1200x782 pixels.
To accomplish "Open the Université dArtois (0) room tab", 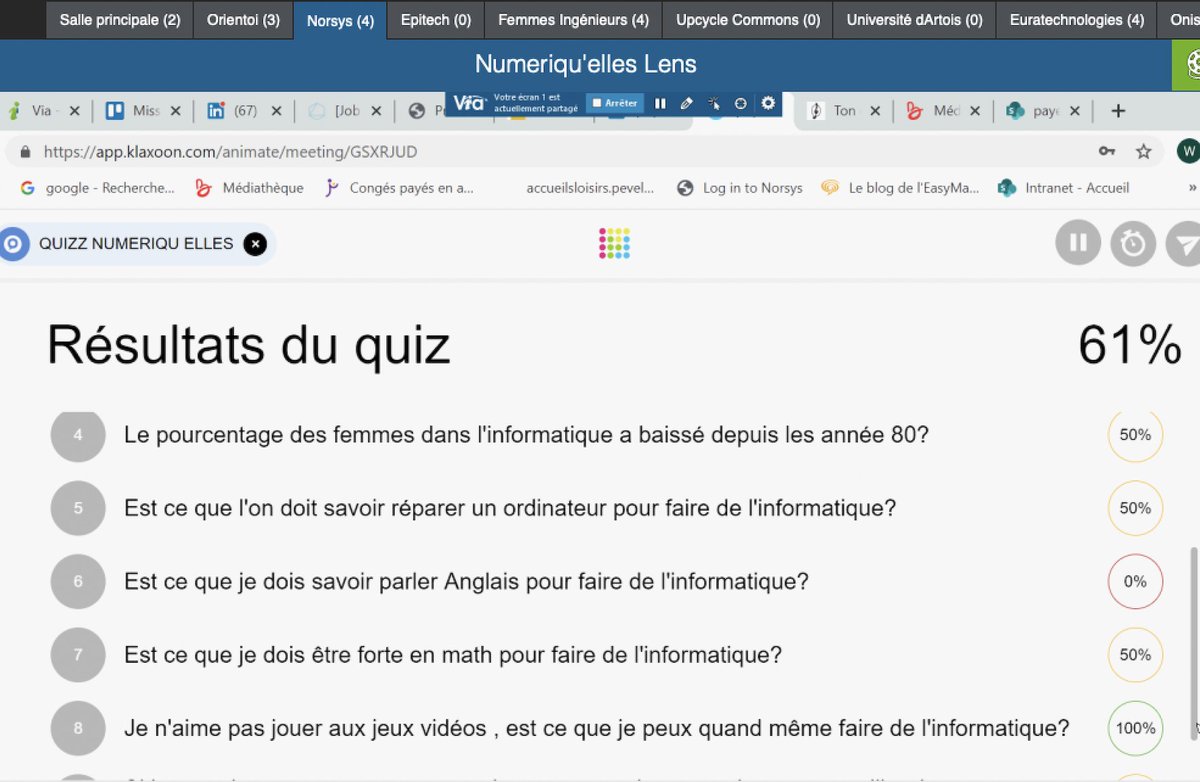I will coord(914,19).
